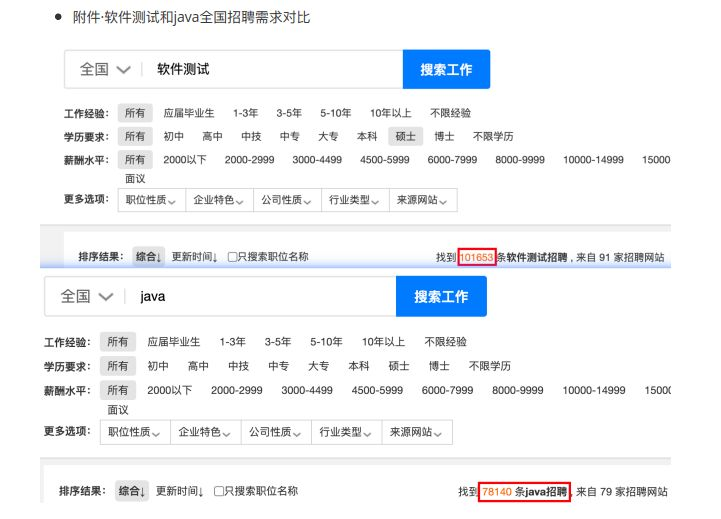Screen dimensions: 721x519
Task: Choose 中专 education in java filters
Action: pos(279,366)
